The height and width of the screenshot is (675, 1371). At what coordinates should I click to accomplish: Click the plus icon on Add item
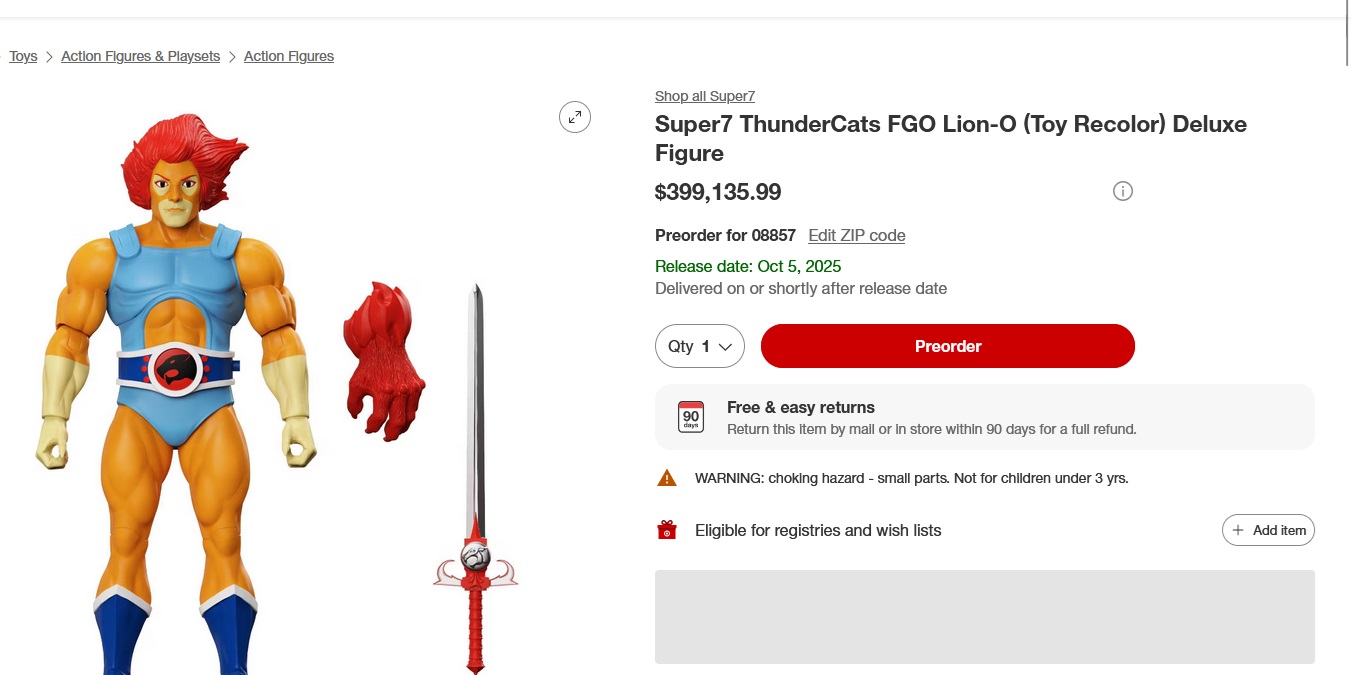click(1238, 530)
